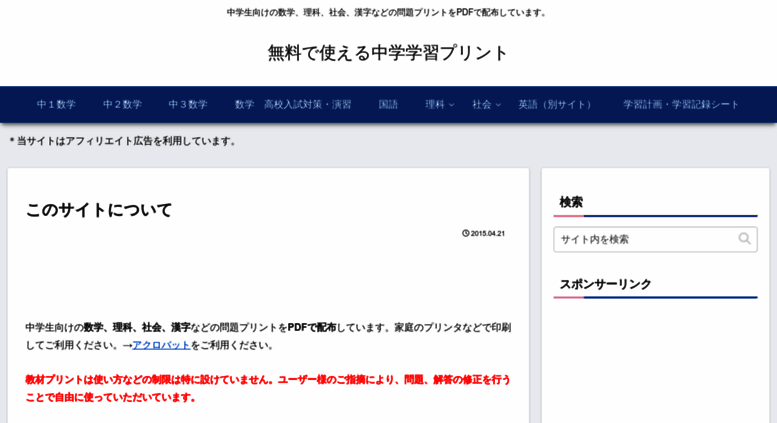Click the page heading このサイトについて
This screenshot has height=423, width=777.
pyautogui.click(x=99, y=210)
